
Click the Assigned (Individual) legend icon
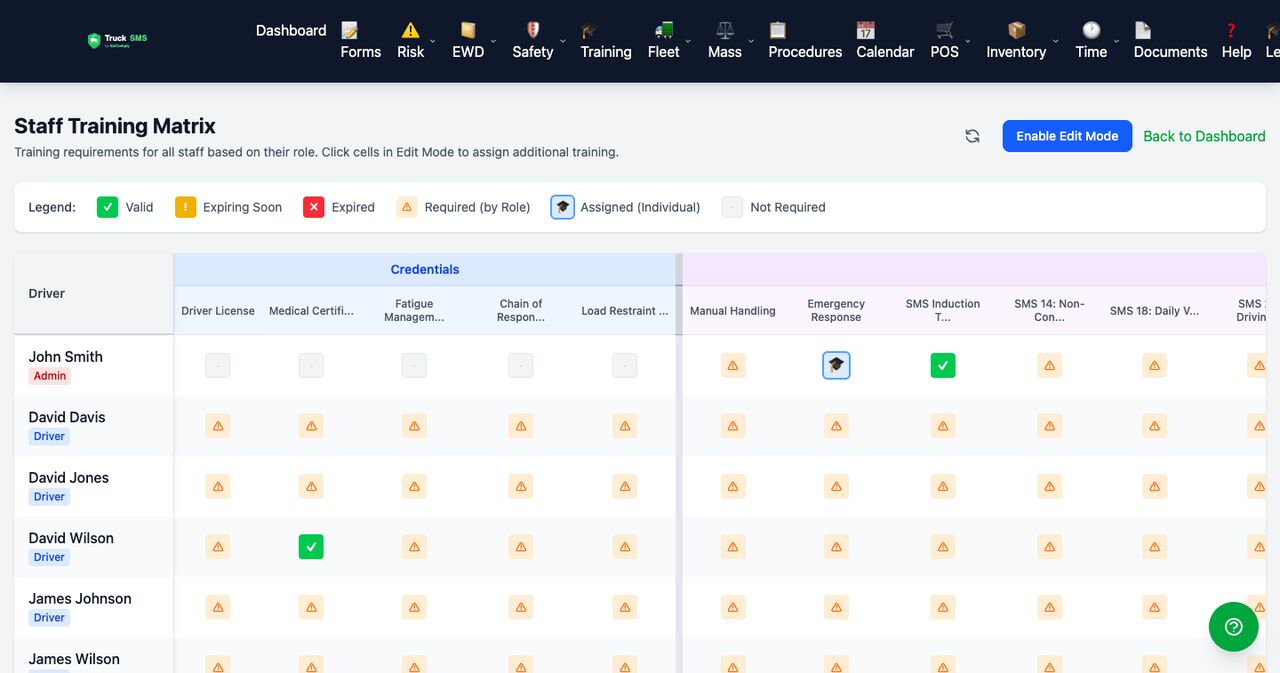pos(563,207)
